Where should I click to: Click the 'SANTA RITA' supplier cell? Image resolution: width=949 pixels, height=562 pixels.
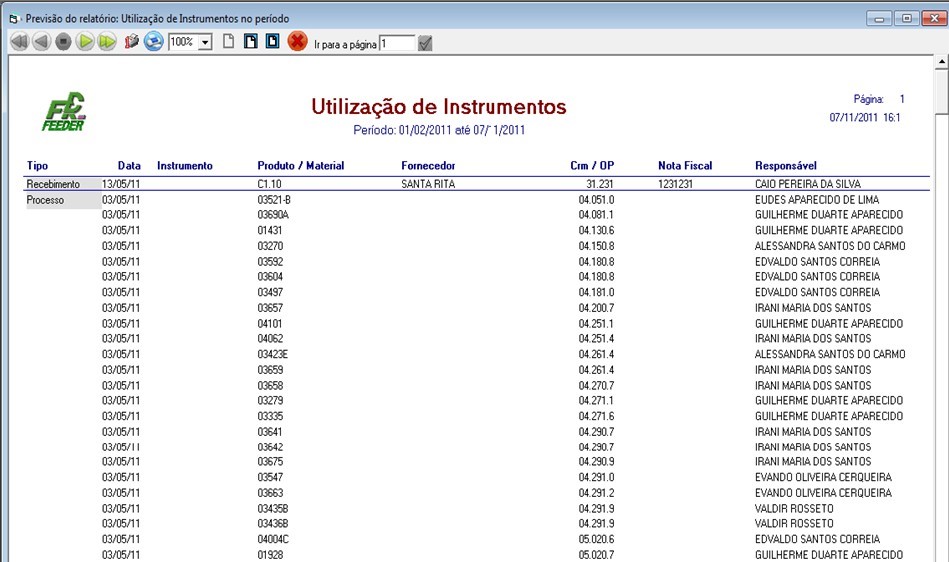tap(428, 184)
